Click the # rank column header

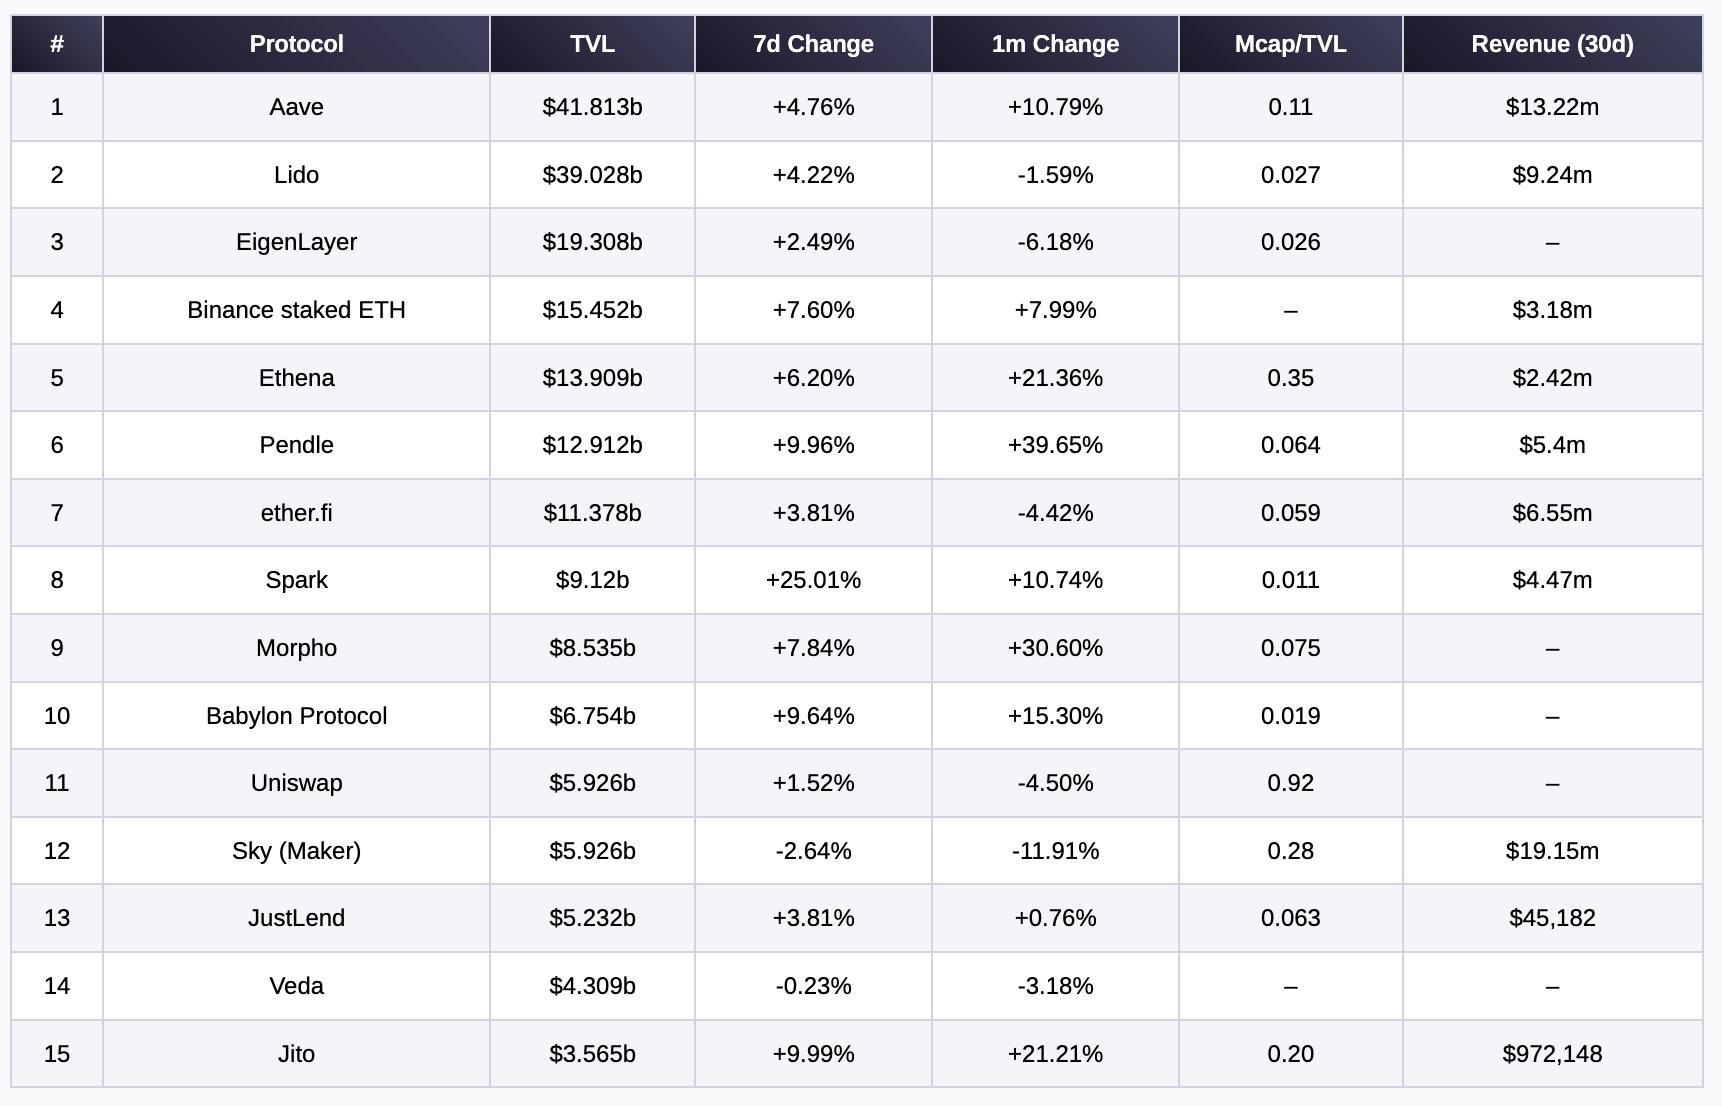[57, 44]
